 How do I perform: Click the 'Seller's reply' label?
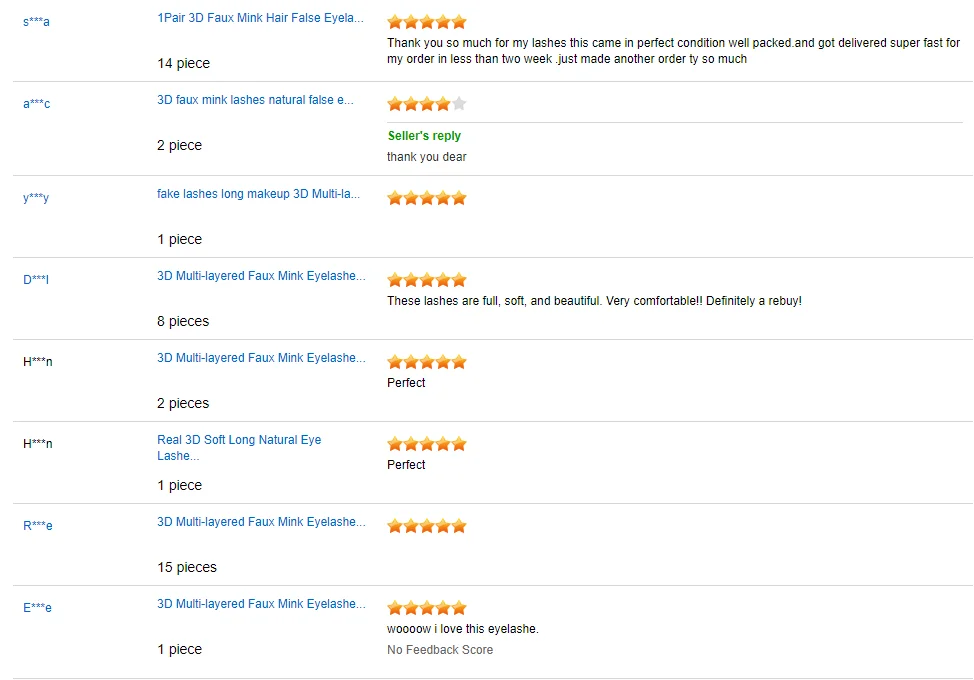pos(424,136)
